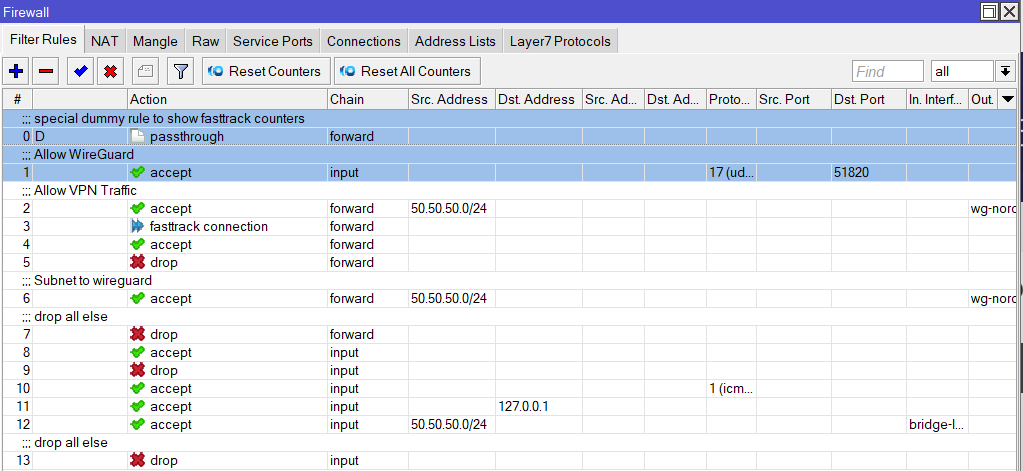Click the Reset All Counters button
This screenshot has width=1023, height=471.
pos(408,71)
